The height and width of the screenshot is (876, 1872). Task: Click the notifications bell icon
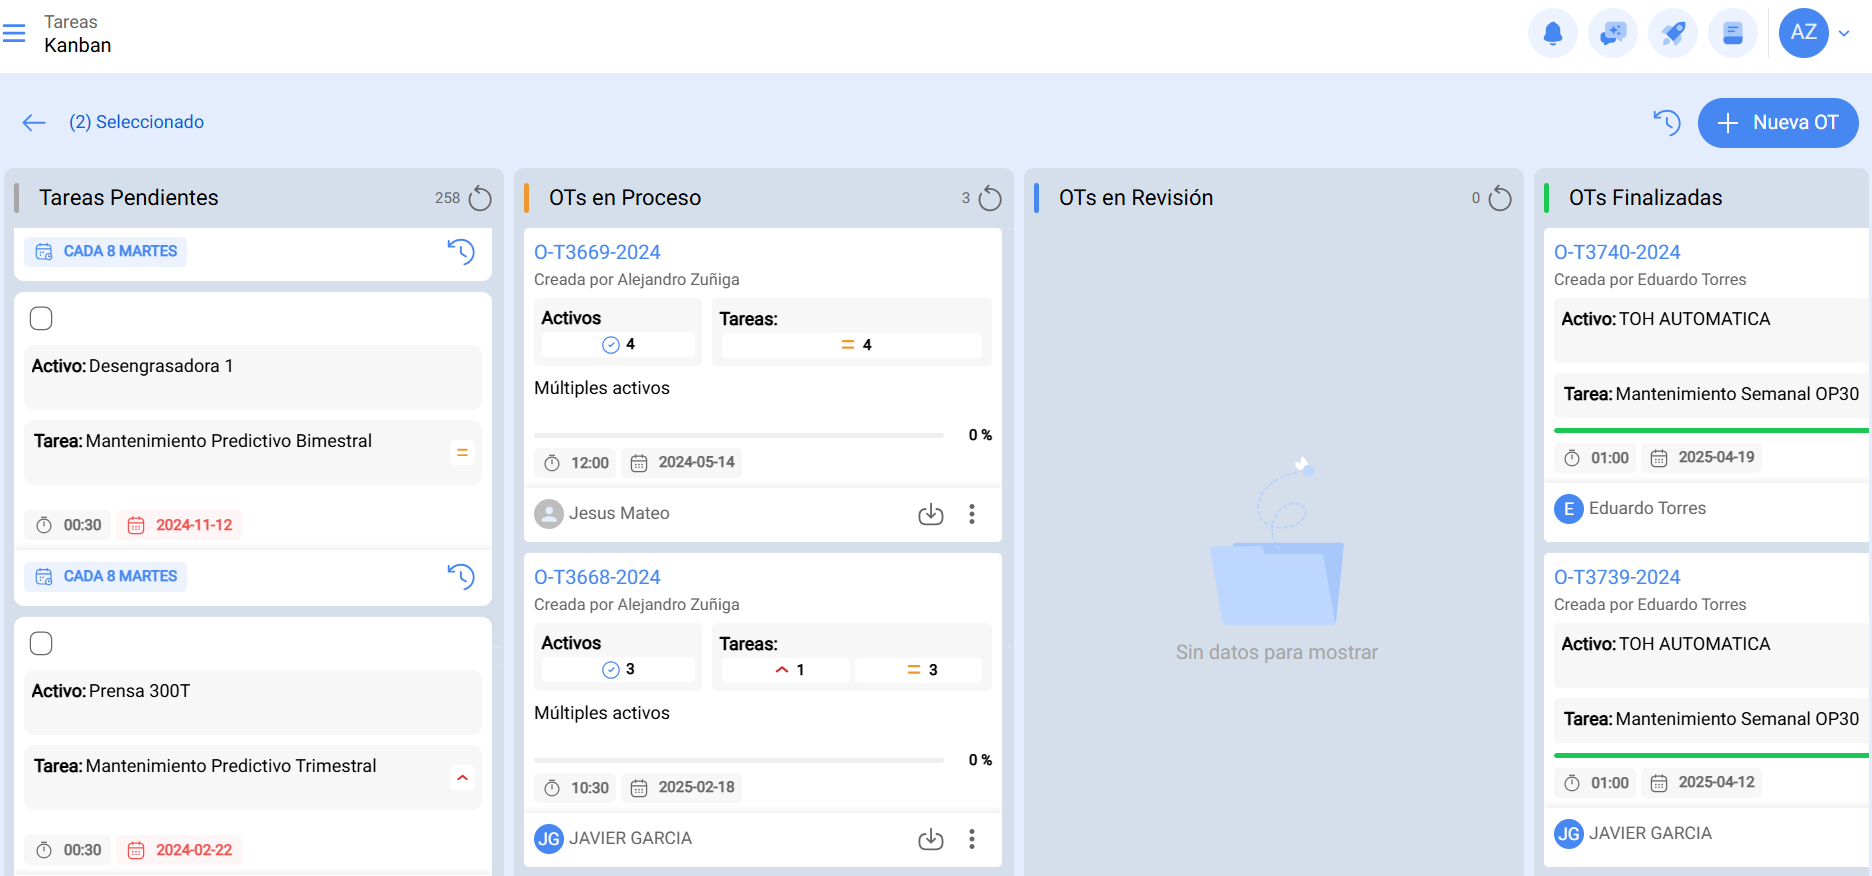point(1552,34)
